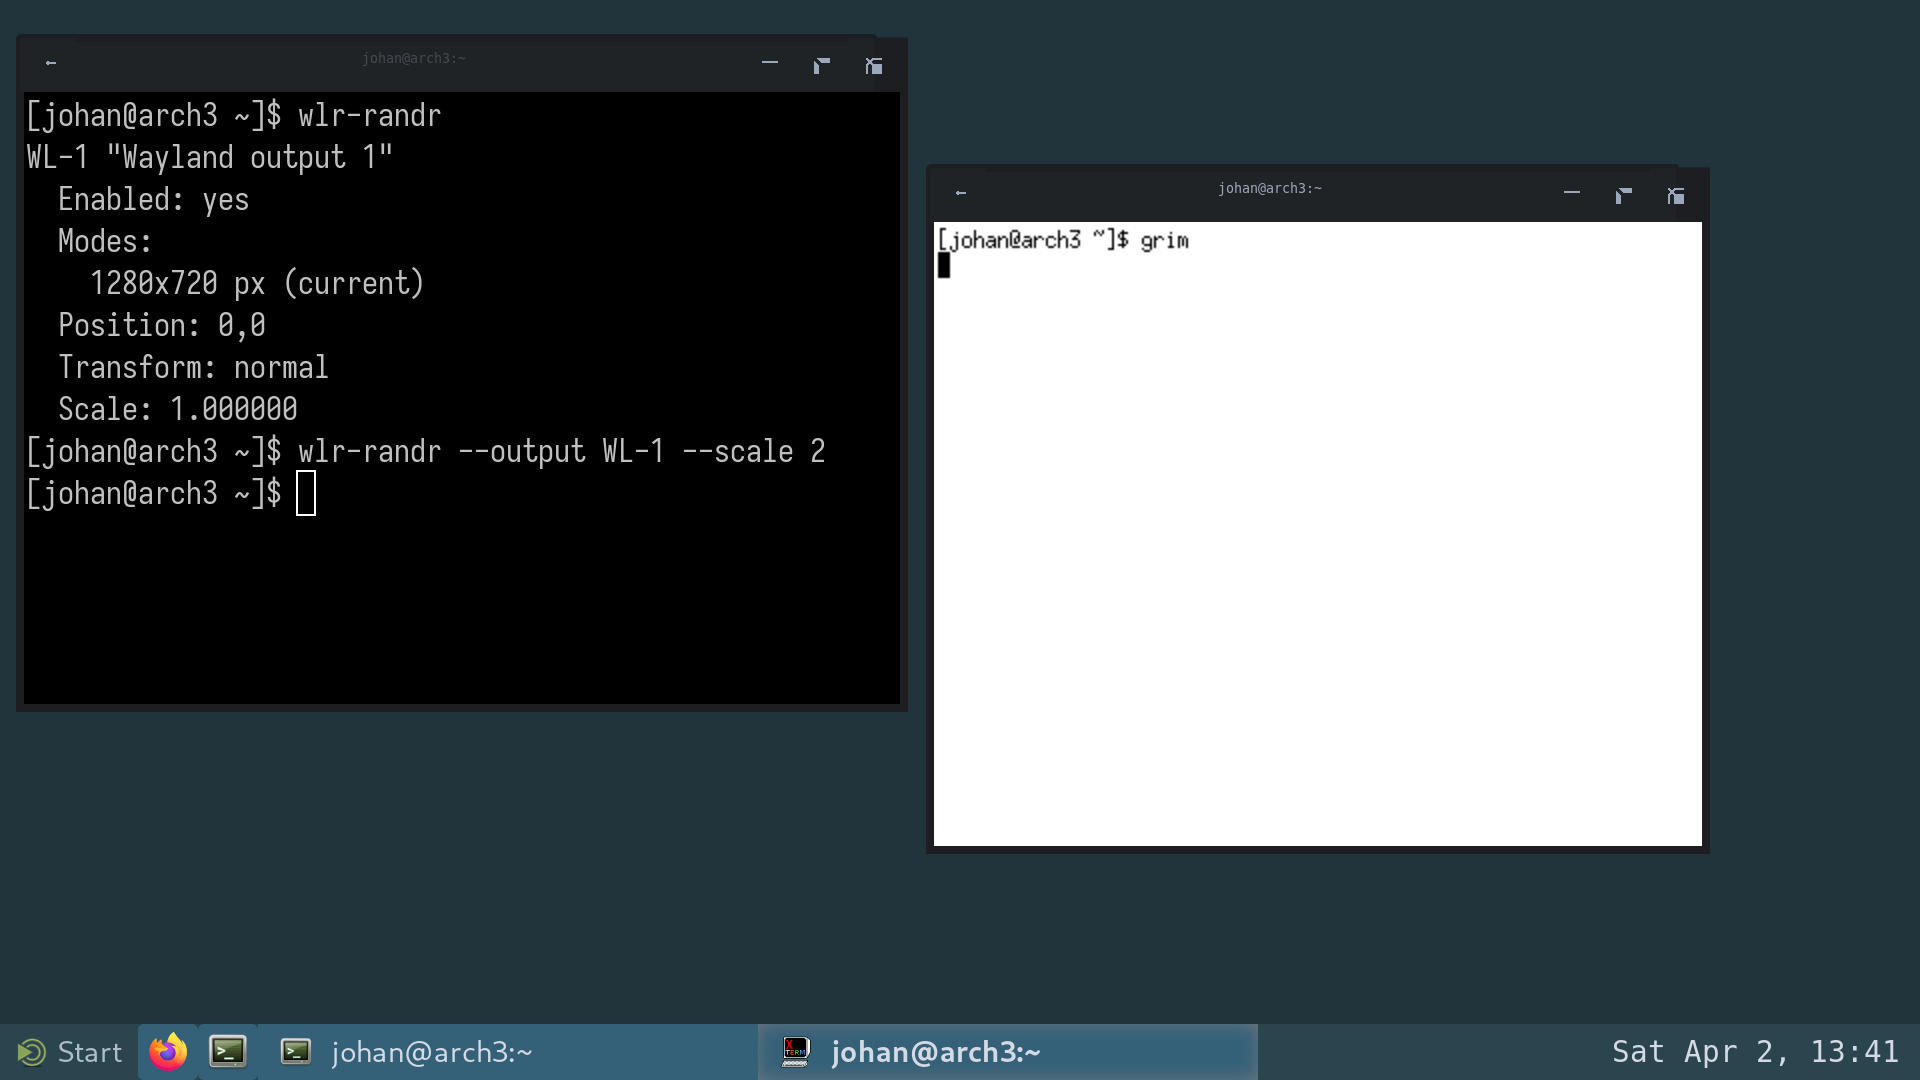
Task: Minimize the right terminal window
Action: 1571,193
